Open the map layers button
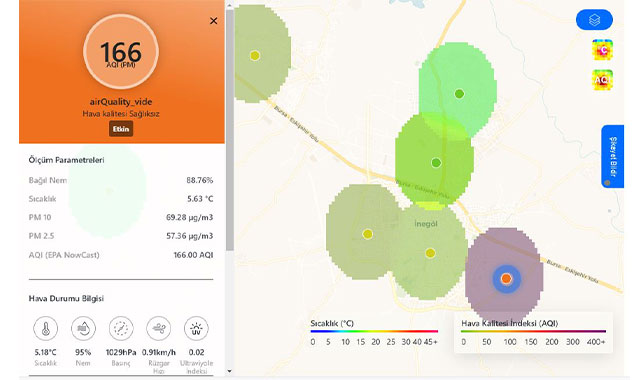This screenshot has height=380, width=641. coord(594,20)
